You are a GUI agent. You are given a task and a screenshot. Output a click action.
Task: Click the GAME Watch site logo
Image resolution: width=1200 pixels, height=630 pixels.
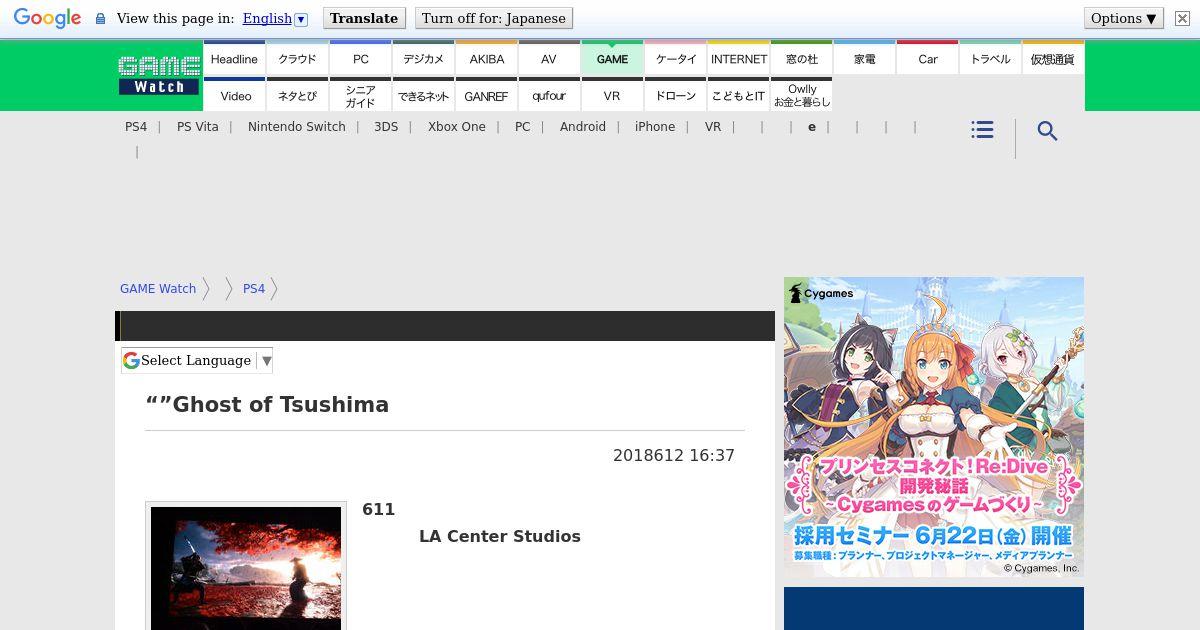click(159, 76)
